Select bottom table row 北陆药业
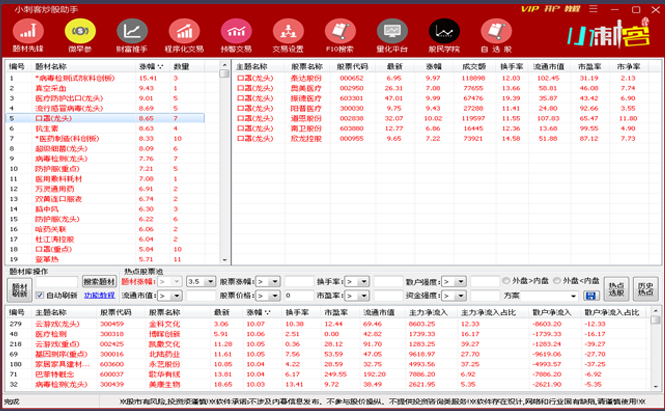Image resolution: width=665 pixels, height=411 pixels. click(x=328, y=354)
